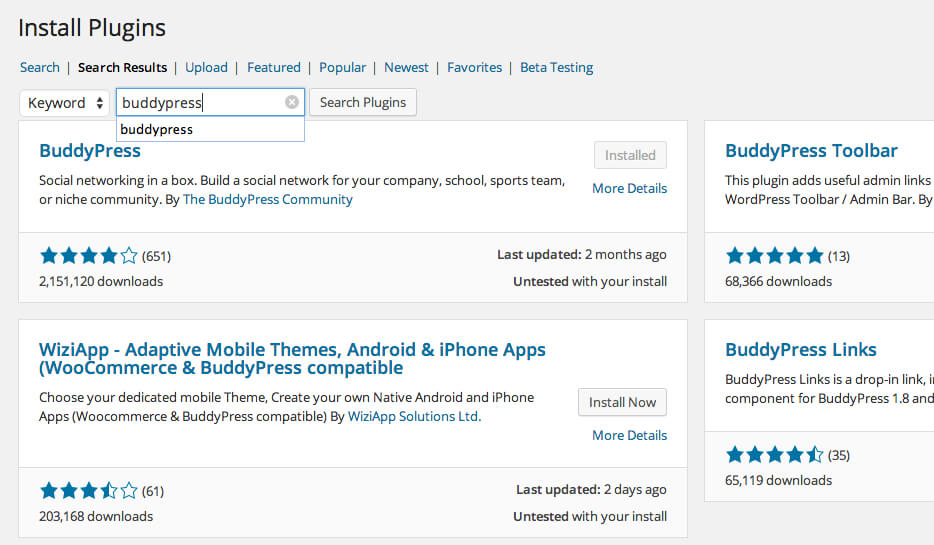View the Favorites tab
This screenshot has height=545, width=934.
coord(475,67)
